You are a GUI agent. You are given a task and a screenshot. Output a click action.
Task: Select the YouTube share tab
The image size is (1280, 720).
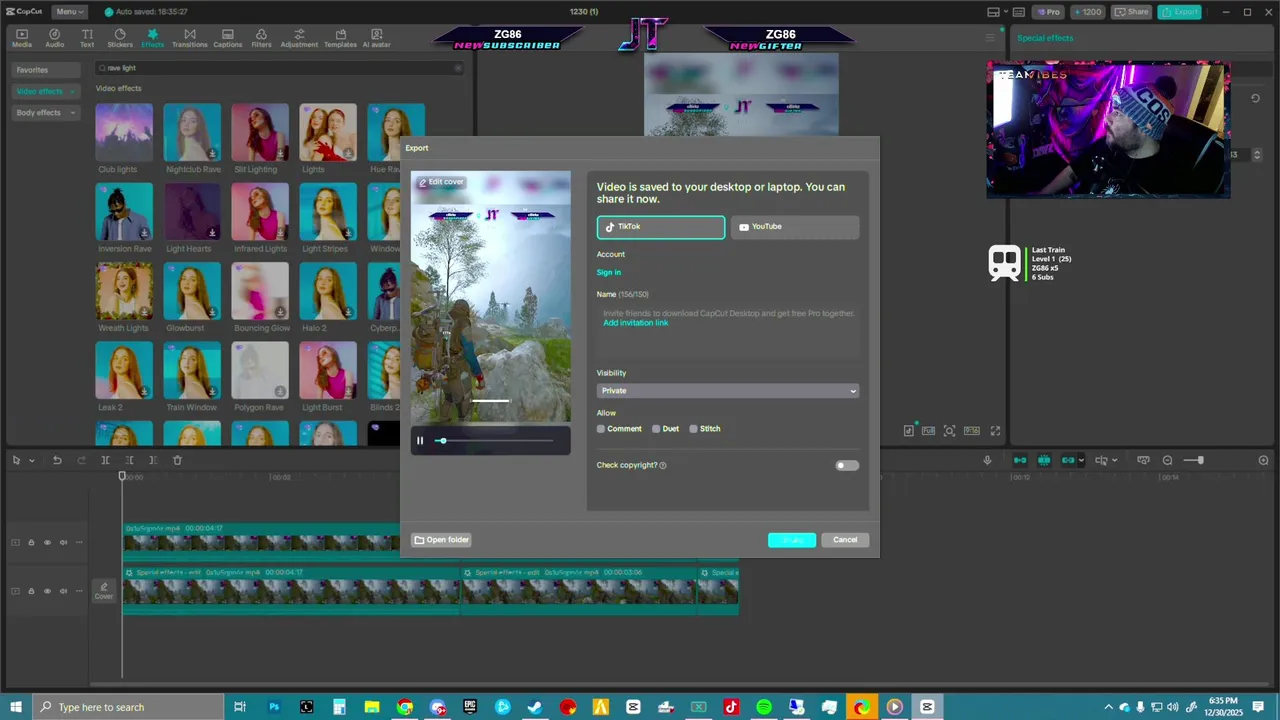click(795, 227)
